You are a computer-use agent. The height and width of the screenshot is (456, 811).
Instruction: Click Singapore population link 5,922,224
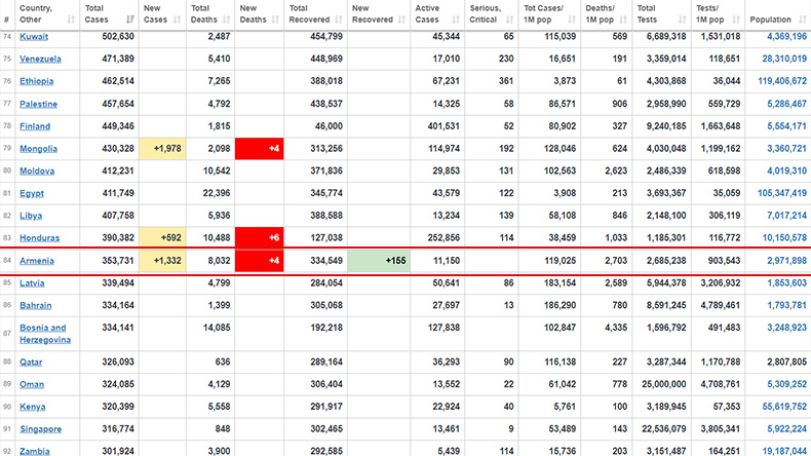787,429
